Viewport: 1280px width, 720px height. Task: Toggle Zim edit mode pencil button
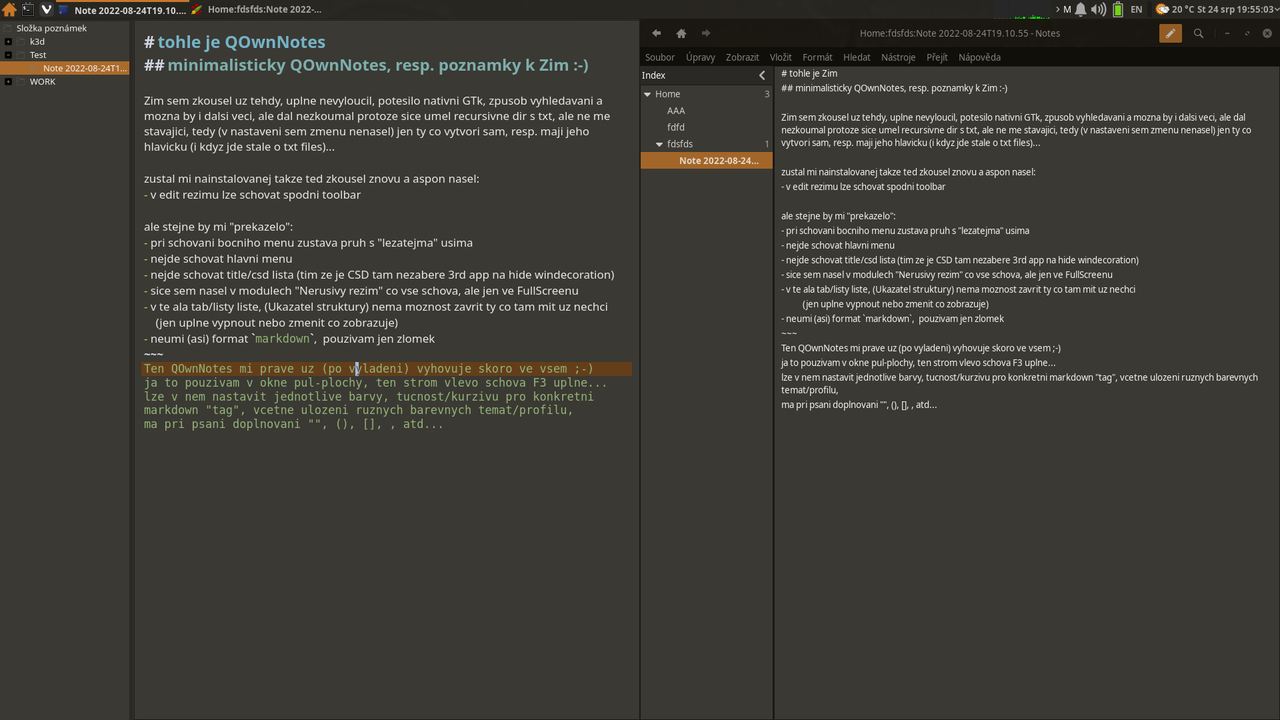[1170, 33]
